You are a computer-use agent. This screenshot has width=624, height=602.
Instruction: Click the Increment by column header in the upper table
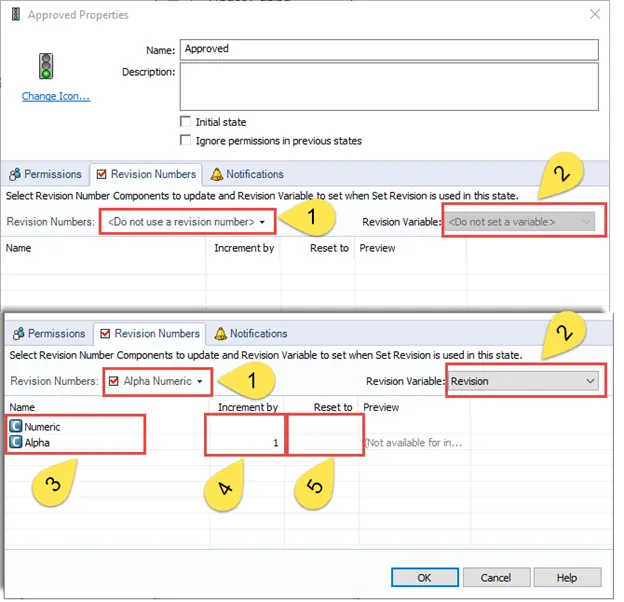[x=244, y=248]
